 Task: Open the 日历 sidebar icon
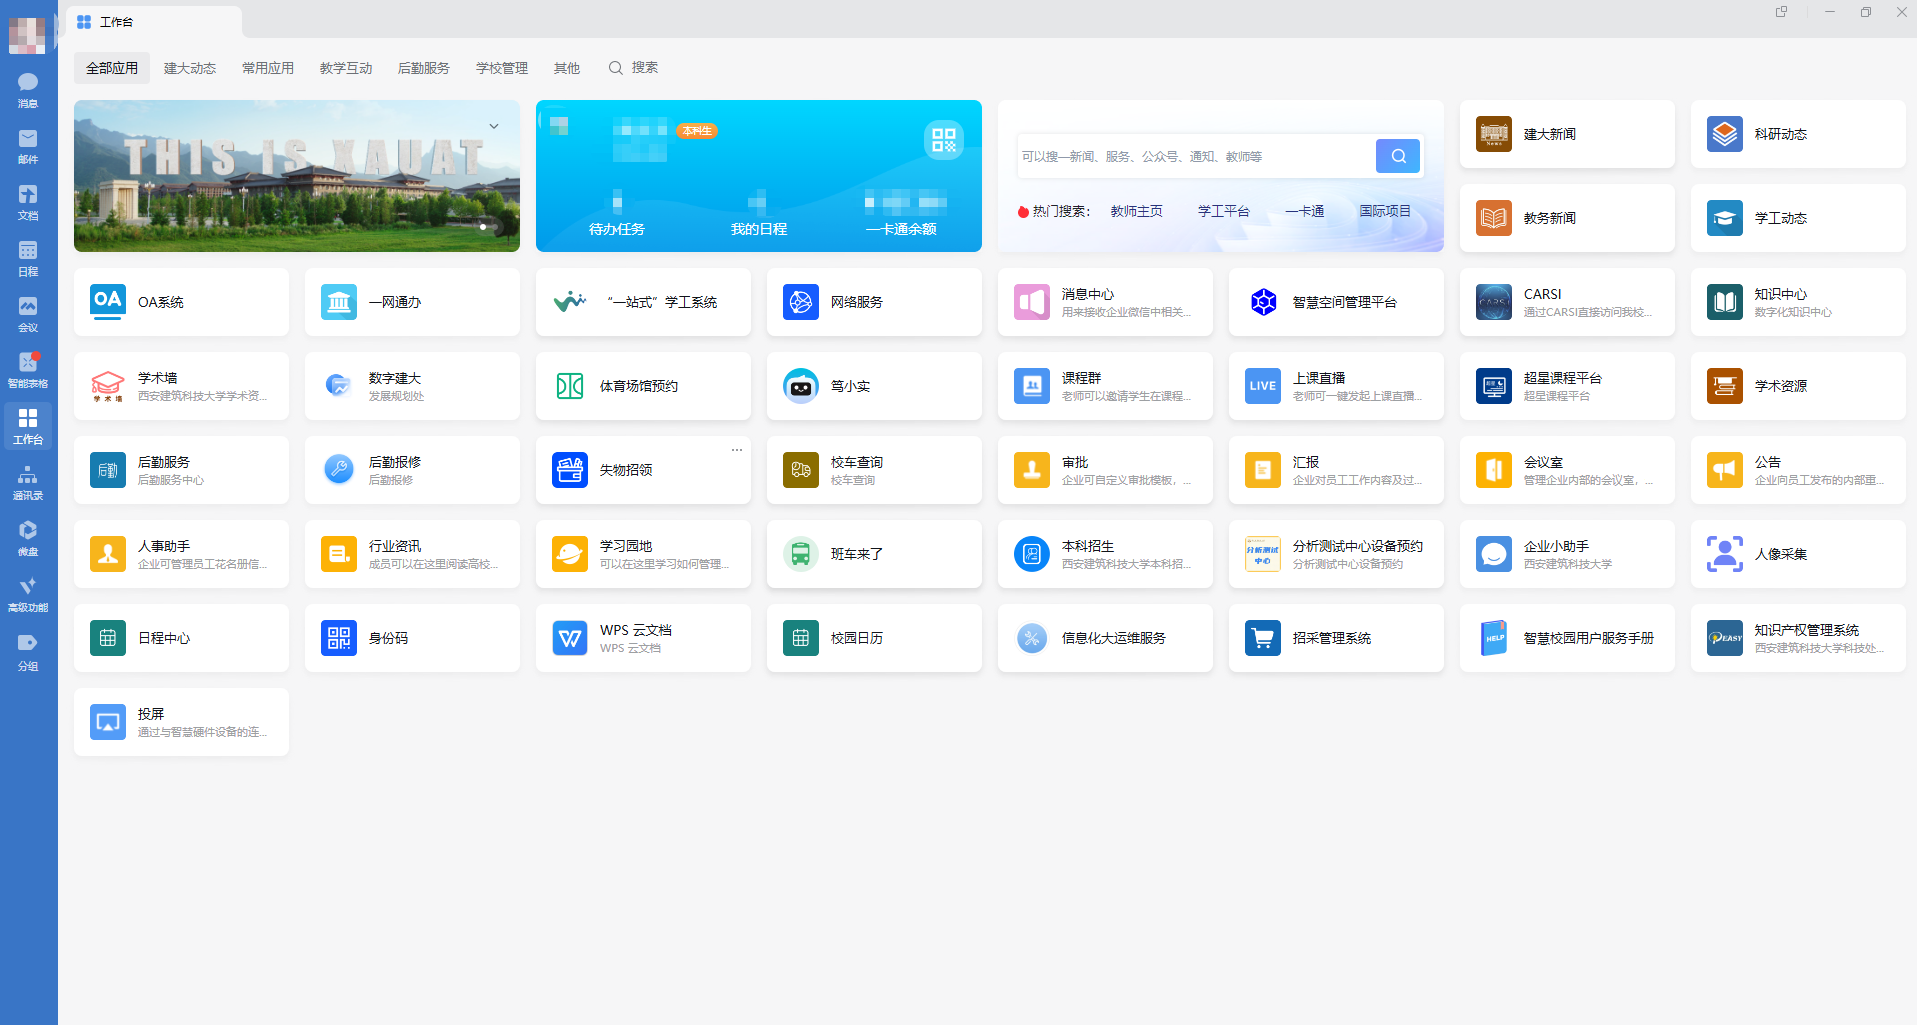27,256
